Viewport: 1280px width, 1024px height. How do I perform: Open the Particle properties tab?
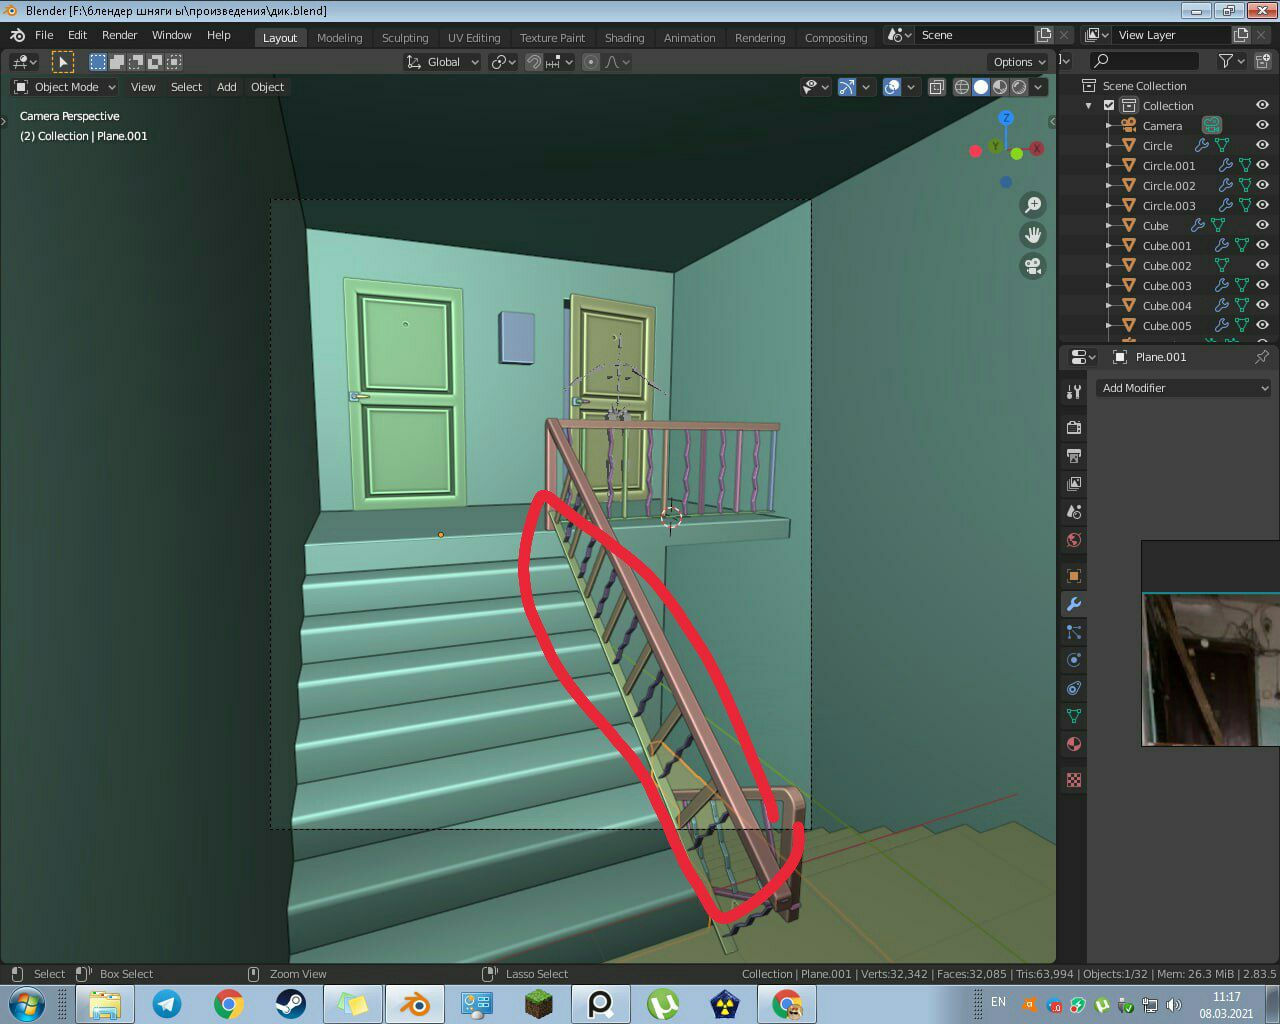point(1073,632)
